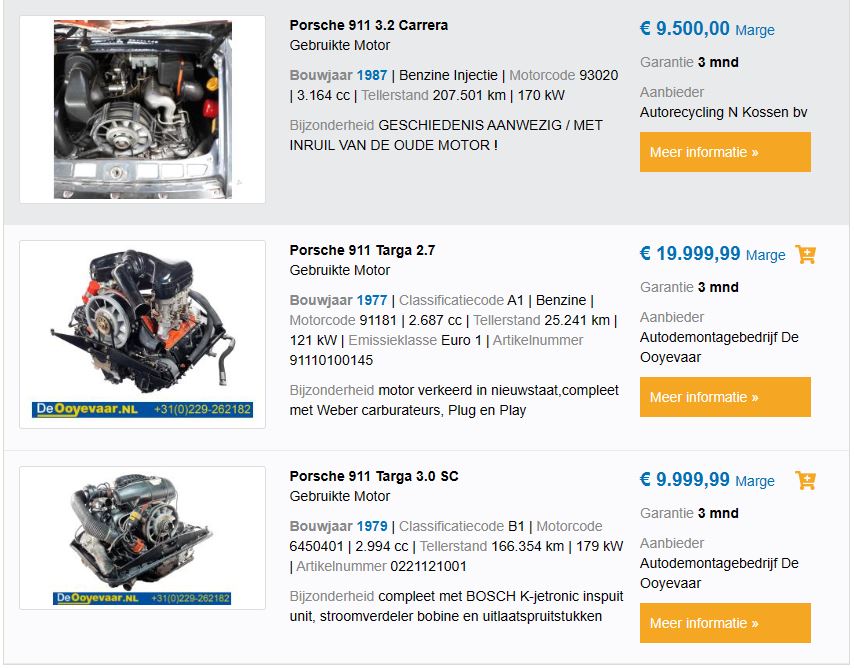Click Meer informatie for the Targa 2.7

coord(725,397)
